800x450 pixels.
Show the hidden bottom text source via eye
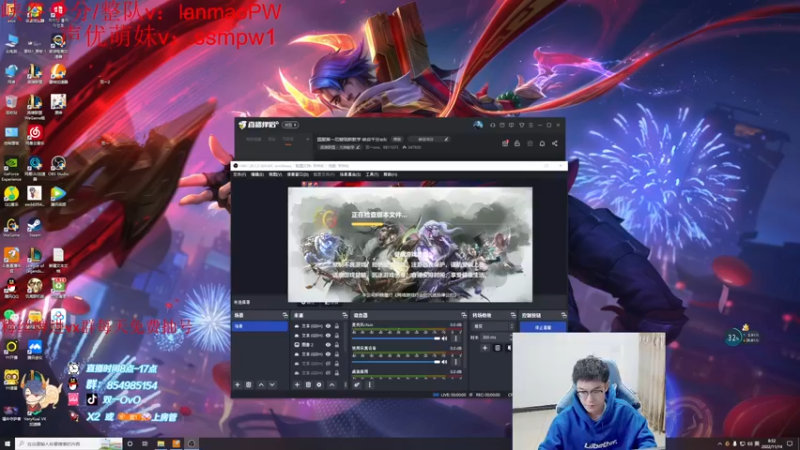point(328,373)
